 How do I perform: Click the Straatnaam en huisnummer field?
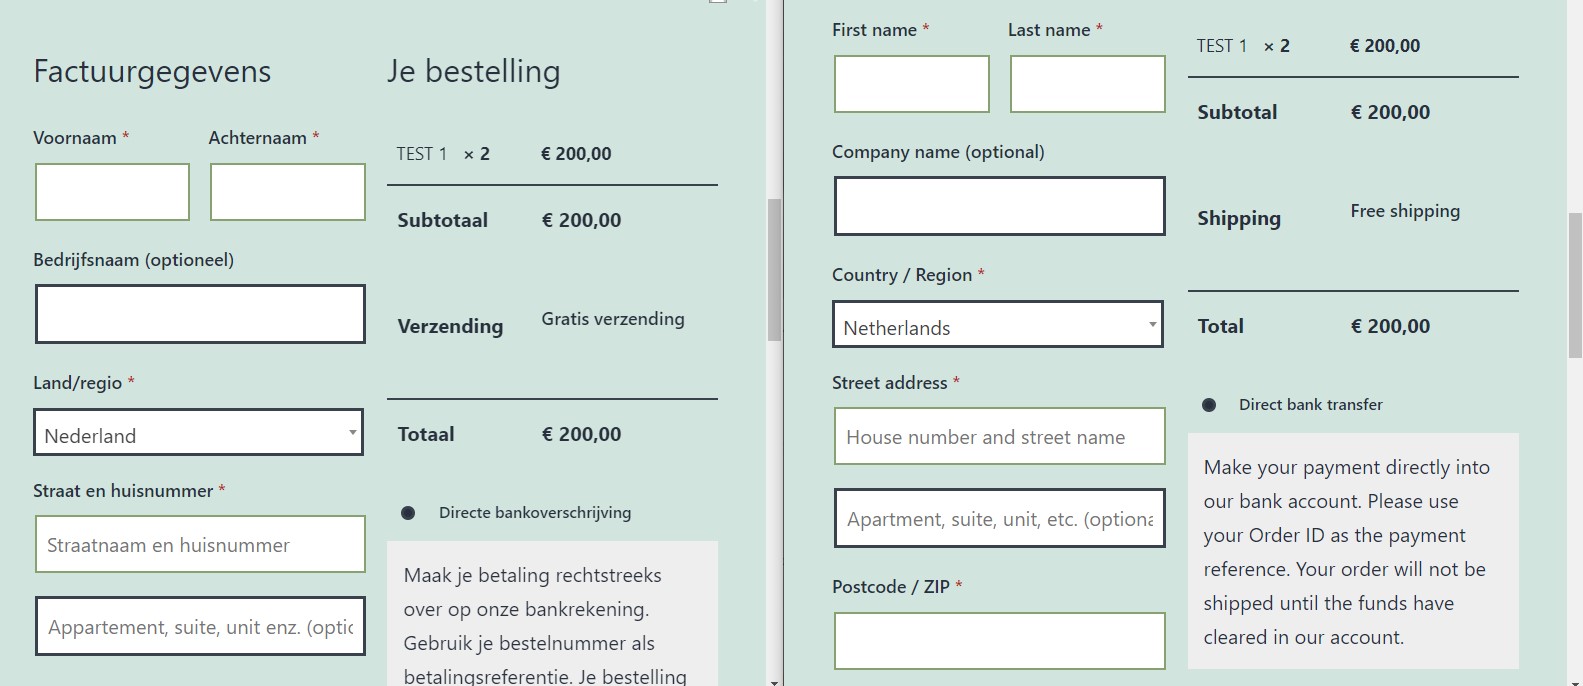(200, 544)
